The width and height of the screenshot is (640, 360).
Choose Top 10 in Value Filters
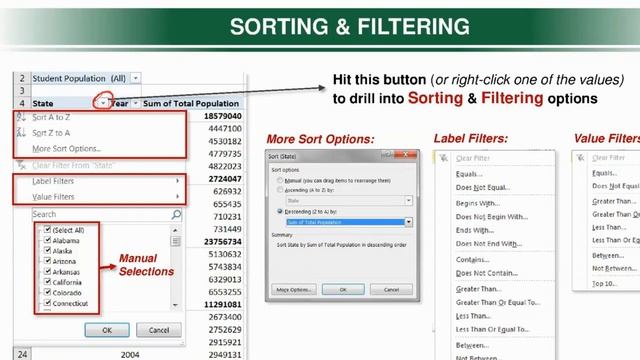pos(604,283)
